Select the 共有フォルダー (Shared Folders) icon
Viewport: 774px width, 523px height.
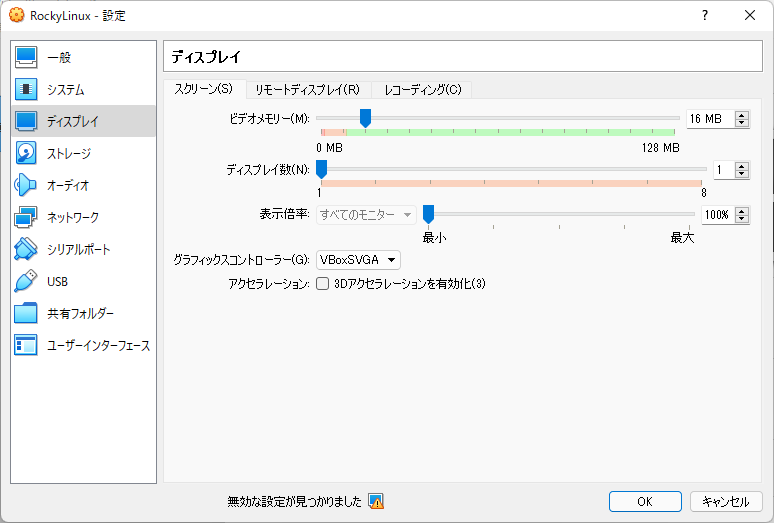26,314
